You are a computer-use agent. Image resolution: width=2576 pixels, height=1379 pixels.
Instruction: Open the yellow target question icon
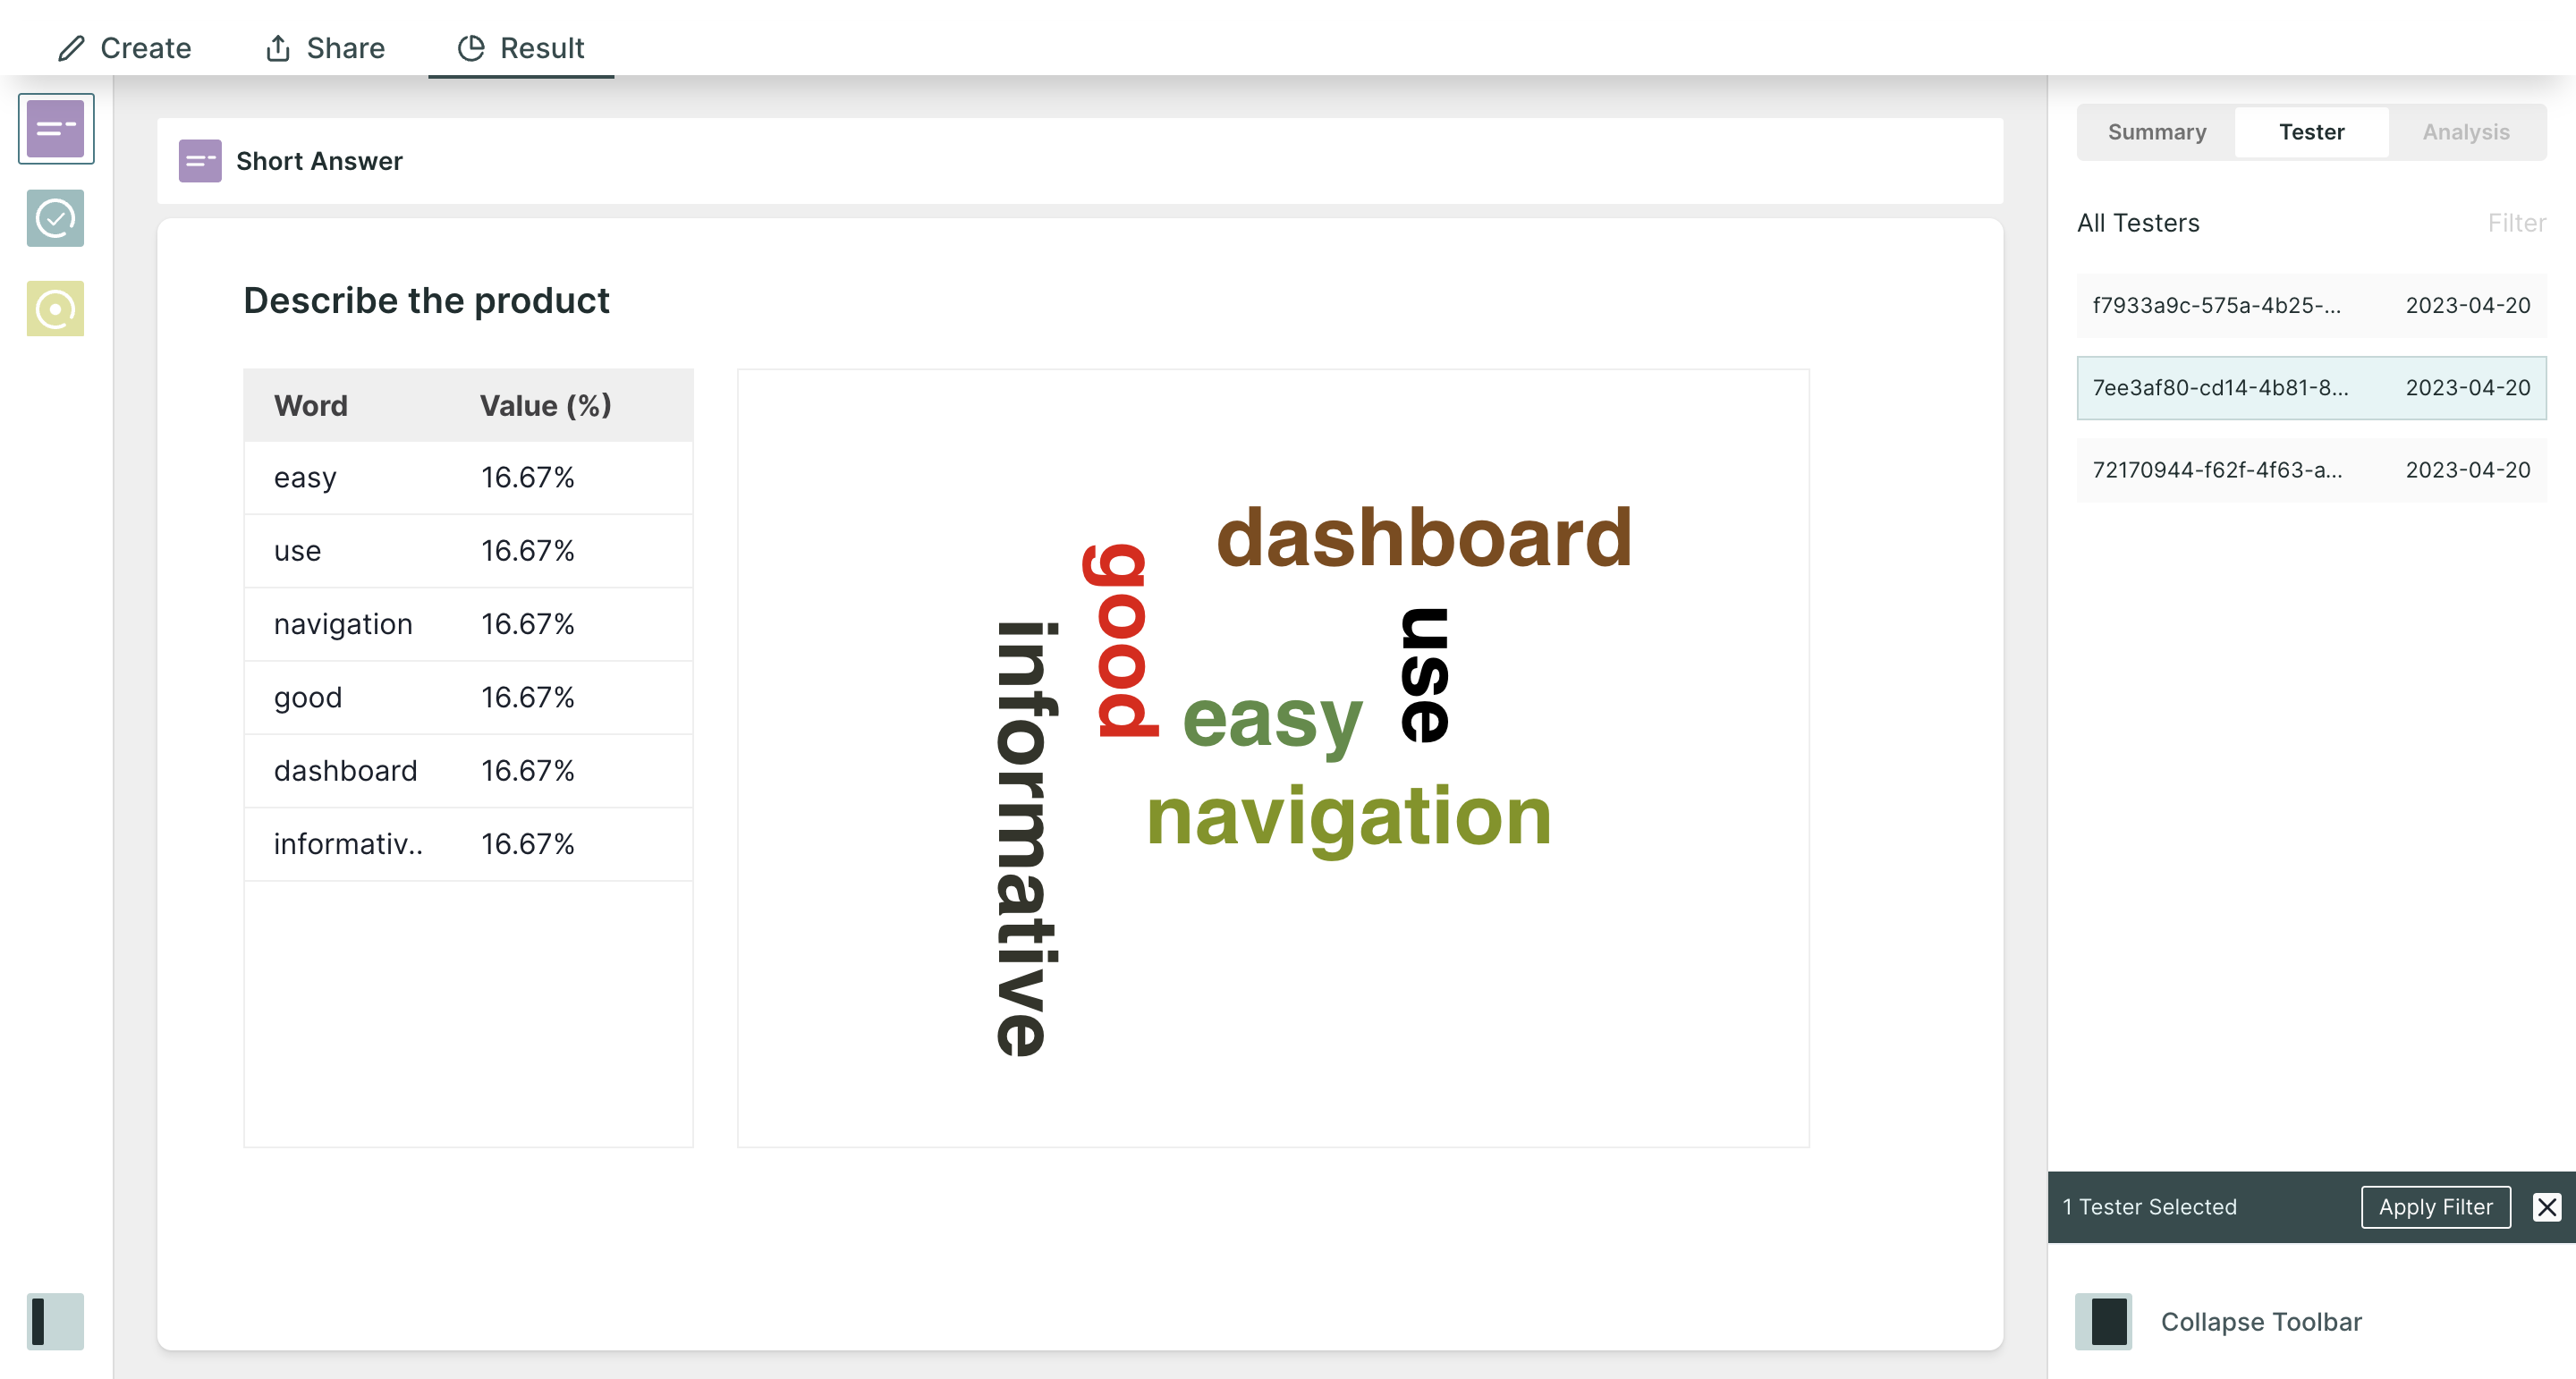tap(56, 309)
